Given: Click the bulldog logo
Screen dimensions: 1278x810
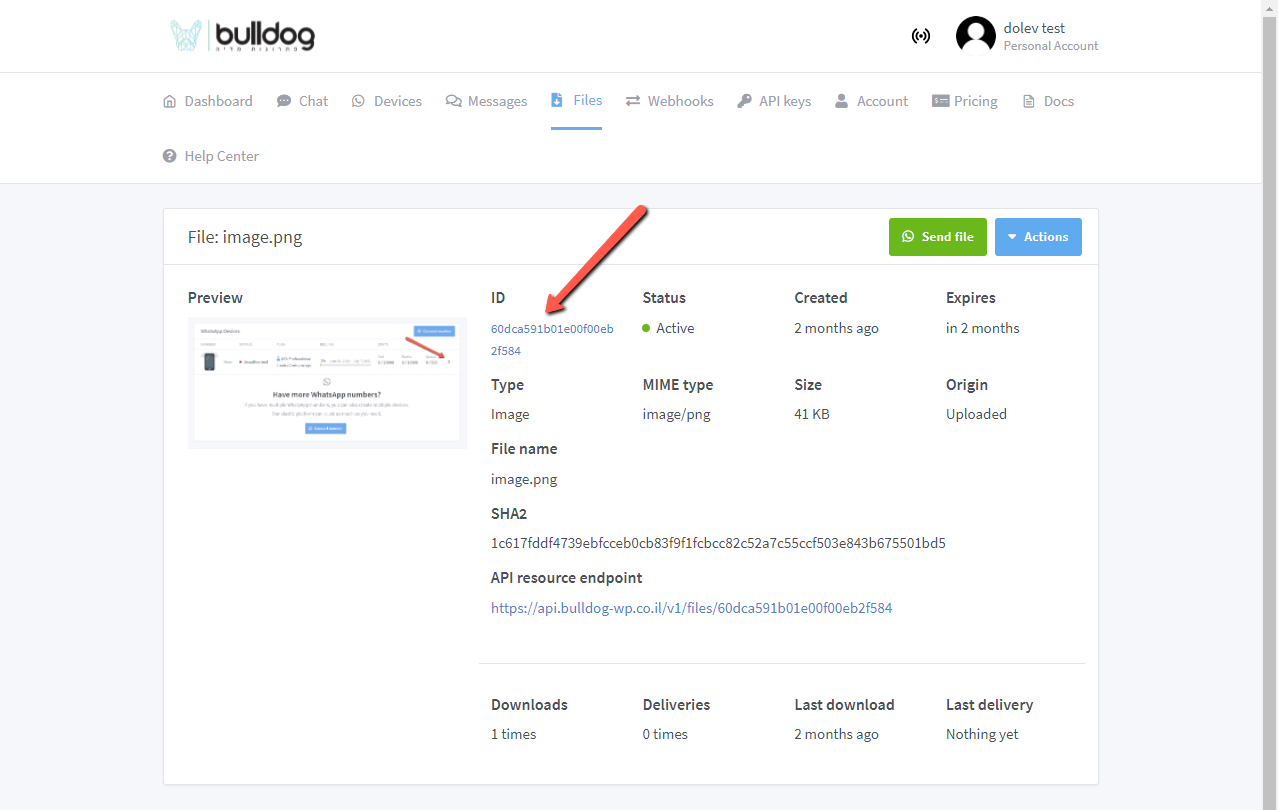Looking at the screenshot, I should (243, 36).
